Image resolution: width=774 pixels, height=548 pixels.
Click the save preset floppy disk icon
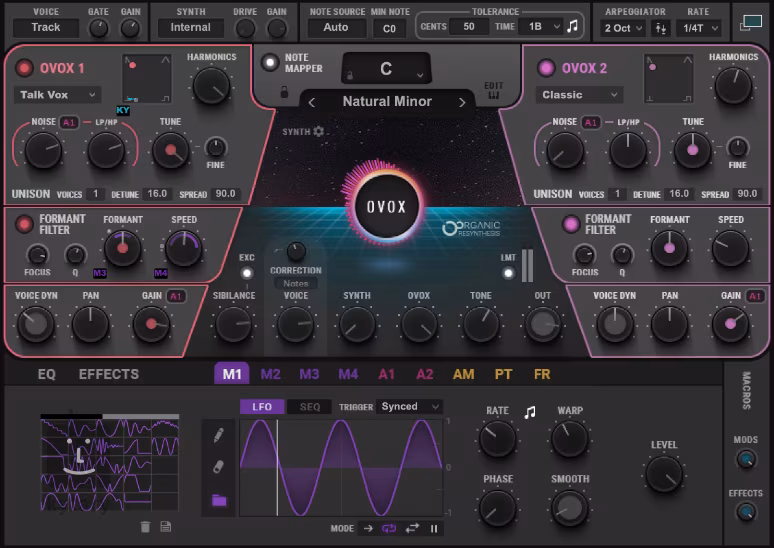166,527
